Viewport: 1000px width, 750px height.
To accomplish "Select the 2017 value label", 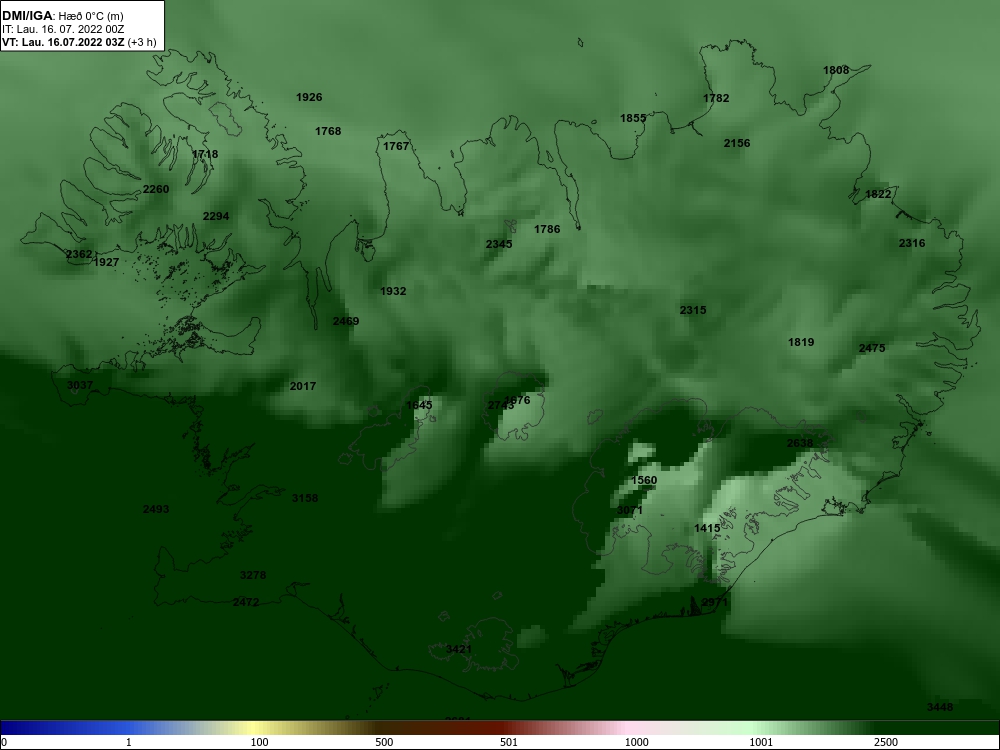I will (x=302, y=386).
